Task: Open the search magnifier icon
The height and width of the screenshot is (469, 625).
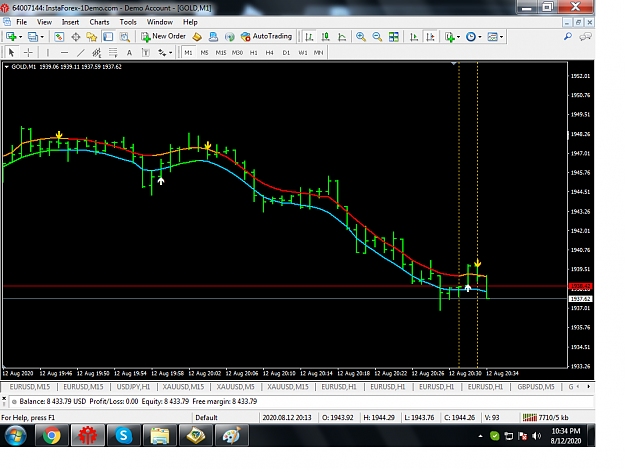Action: point(568,37)
